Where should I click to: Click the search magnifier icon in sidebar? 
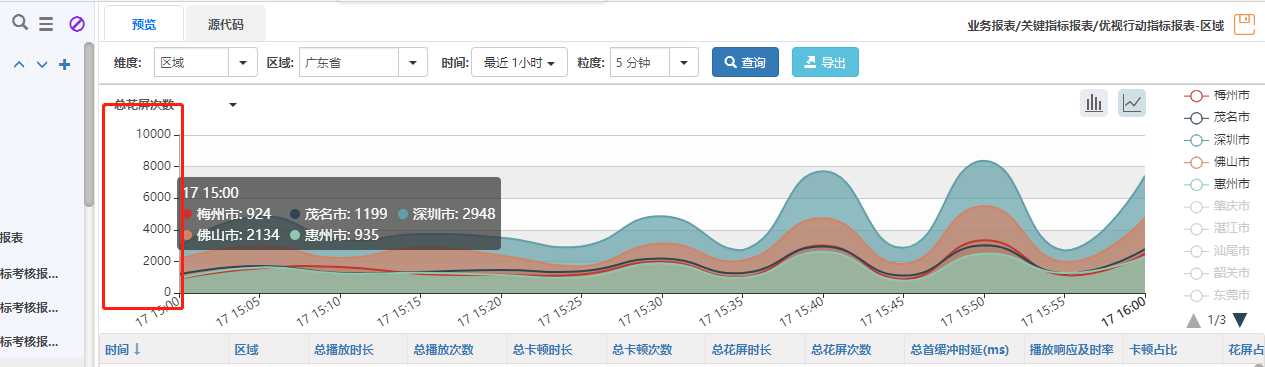(19, 23)
